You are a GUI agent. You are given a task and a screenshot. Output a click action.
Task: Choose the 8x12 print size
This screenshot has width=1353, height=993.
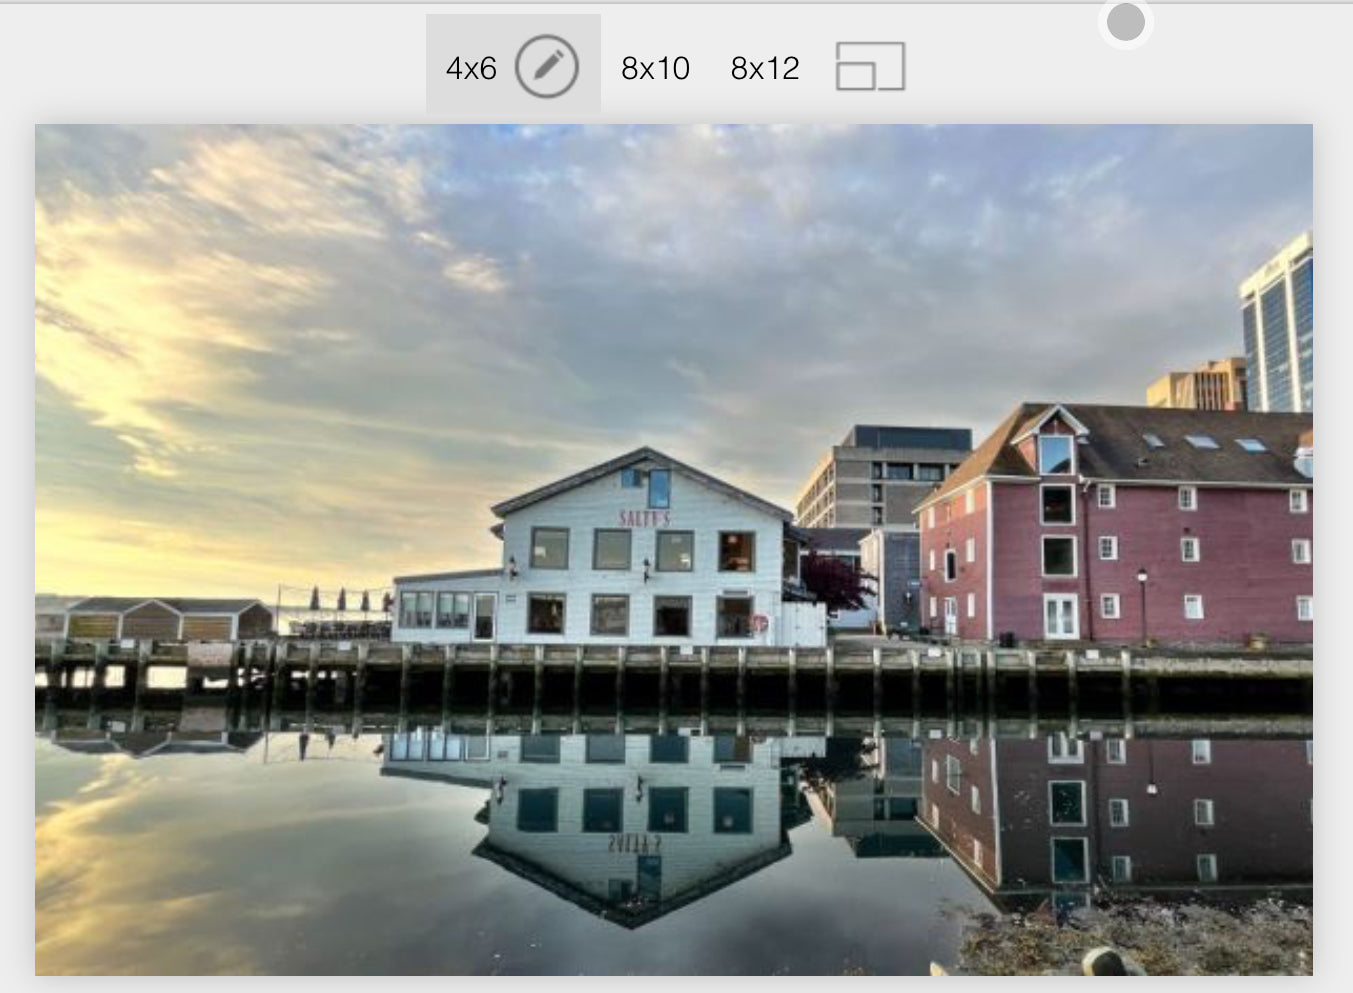point(765,68)
